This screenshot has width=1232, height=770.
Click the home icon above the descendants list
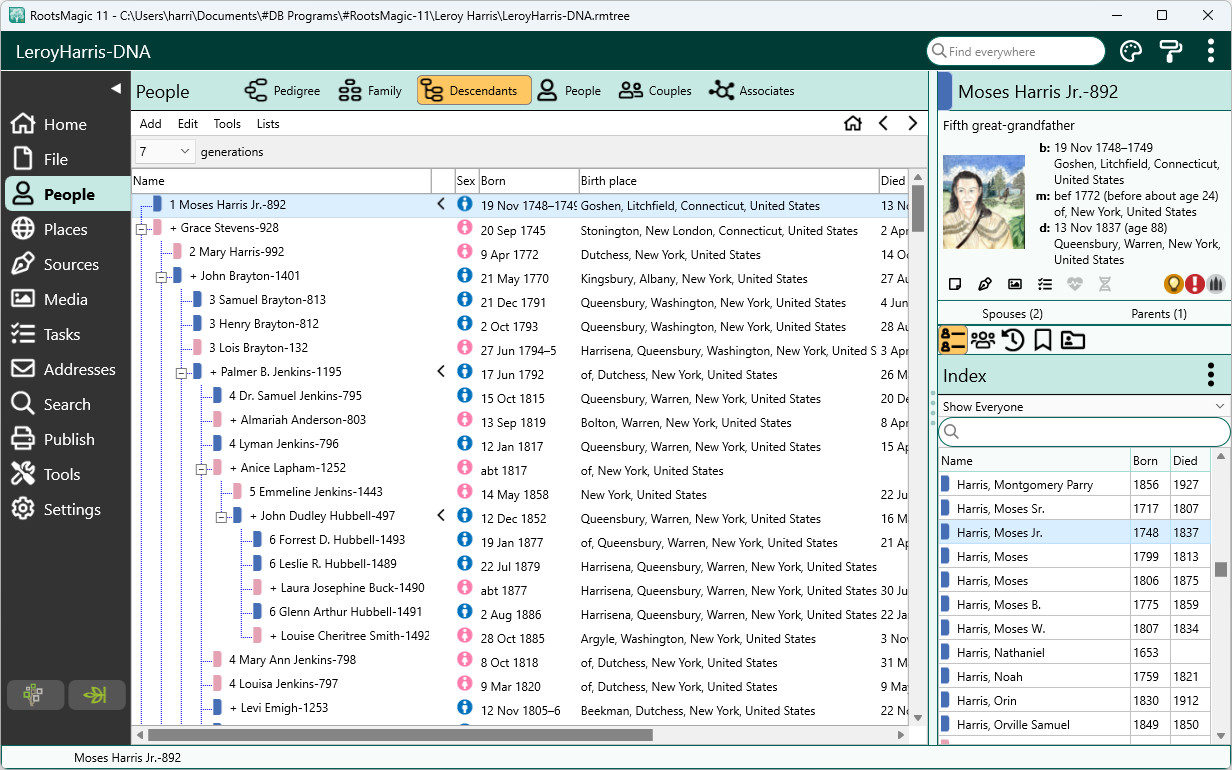pos(853,123)
